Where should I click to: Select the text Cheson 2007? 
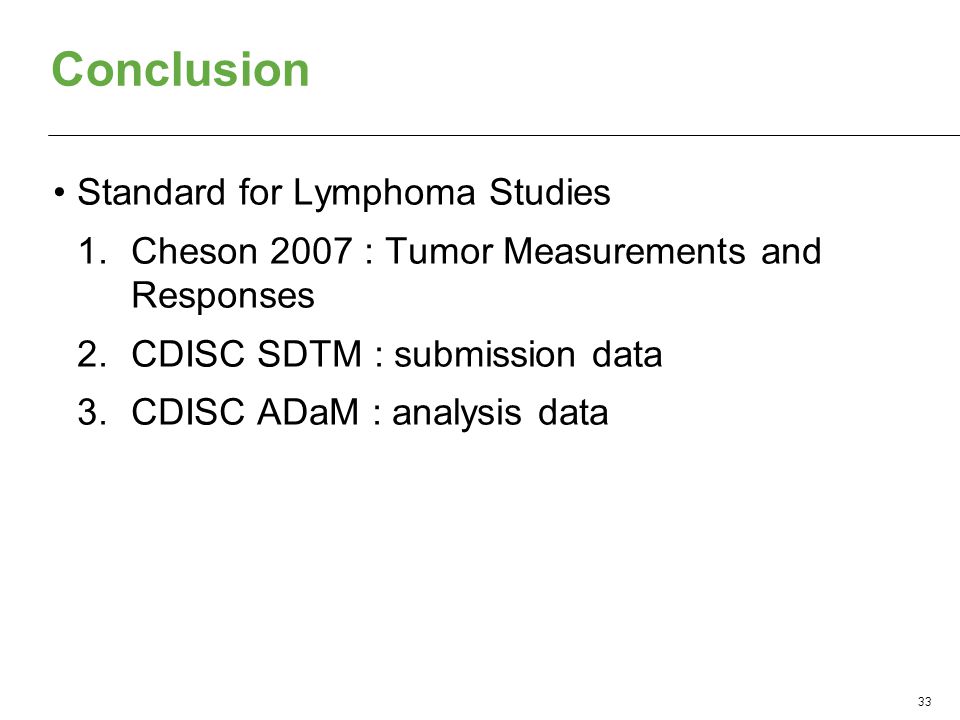[242, 252]
